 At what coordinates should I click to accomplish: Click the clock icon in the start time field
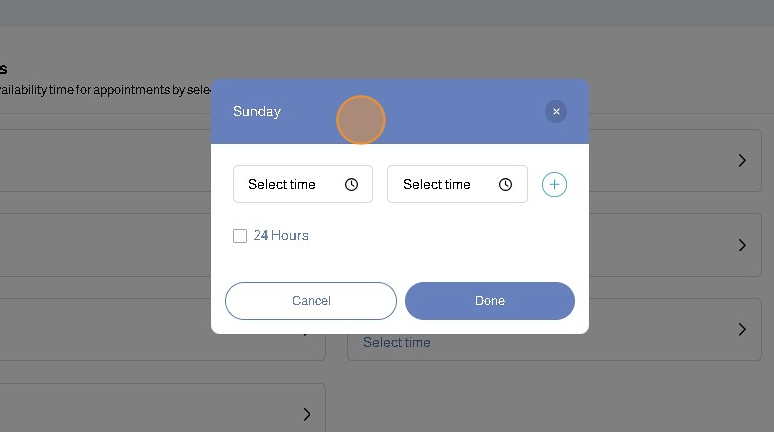(351, 184)
